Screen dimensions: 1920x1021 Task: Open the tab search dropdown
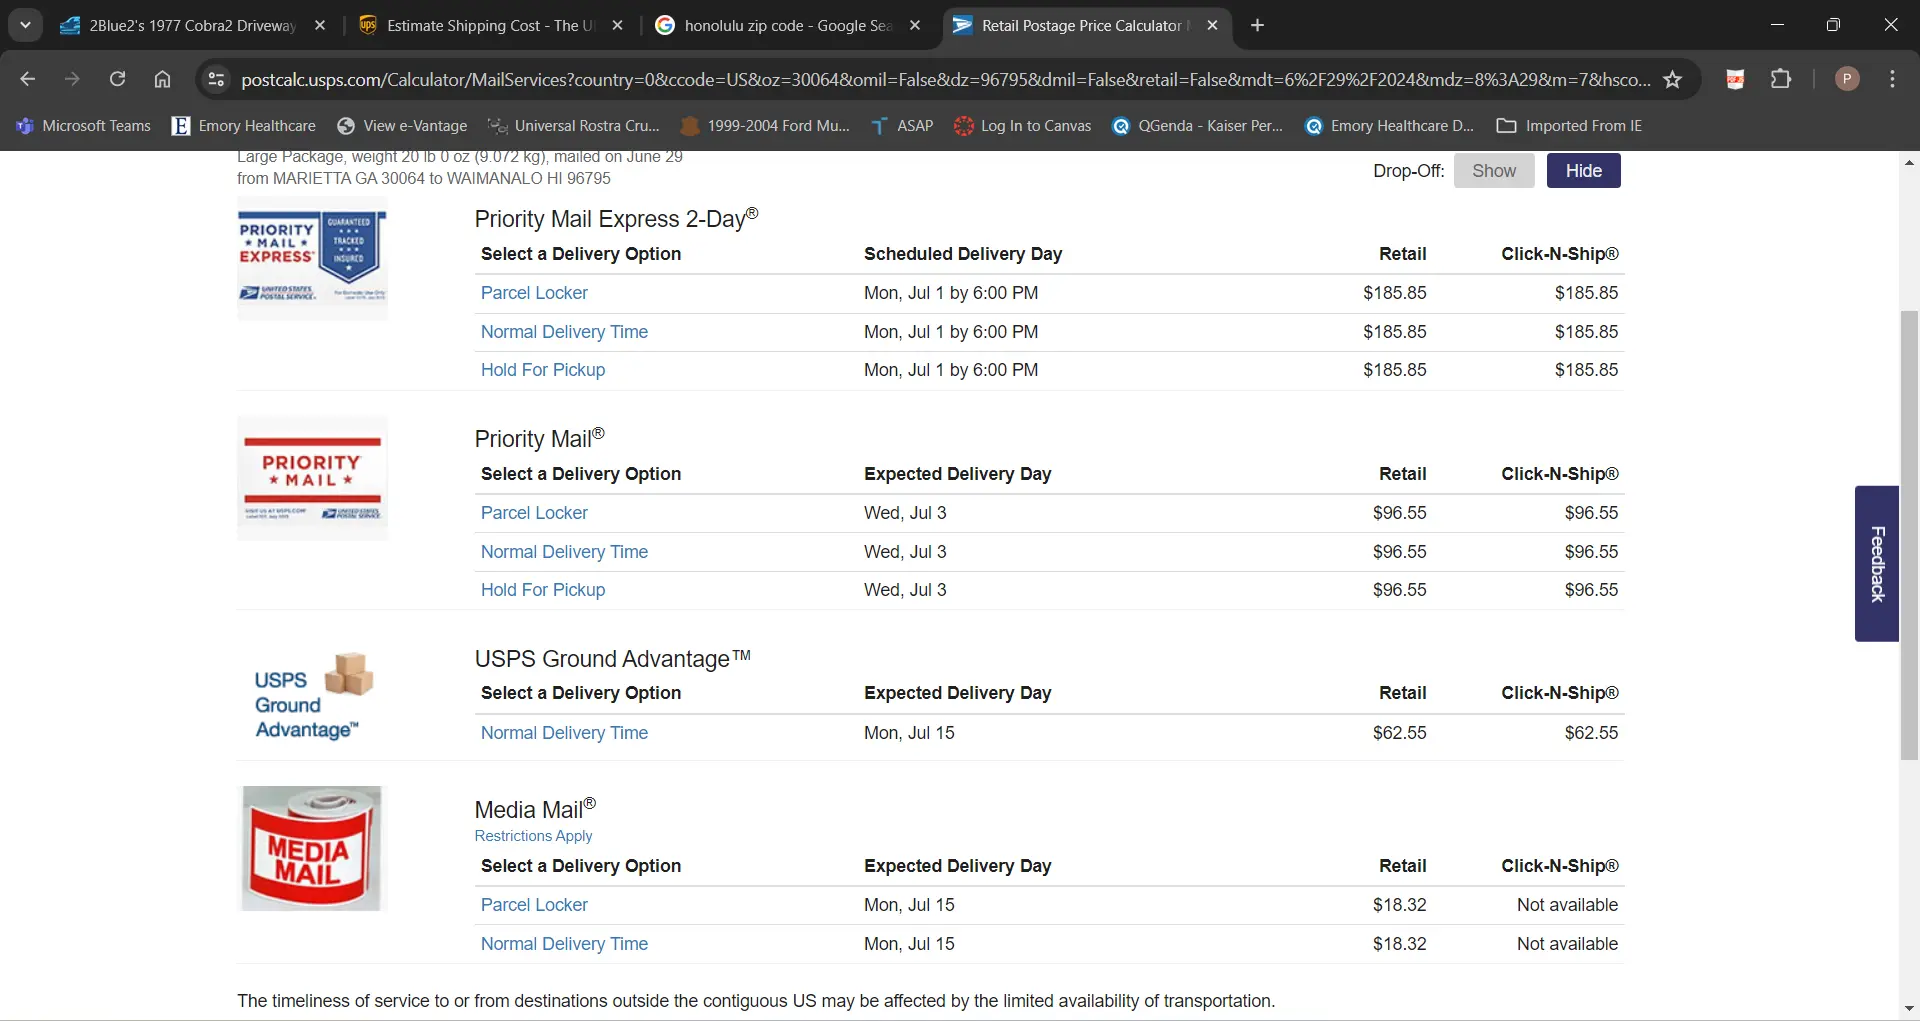(x=25, y=25)
